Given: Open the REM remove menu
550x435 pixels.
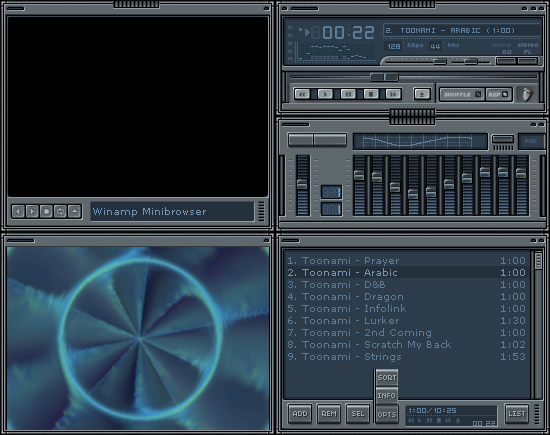Looking at the screenshot, I should point(329,414).
